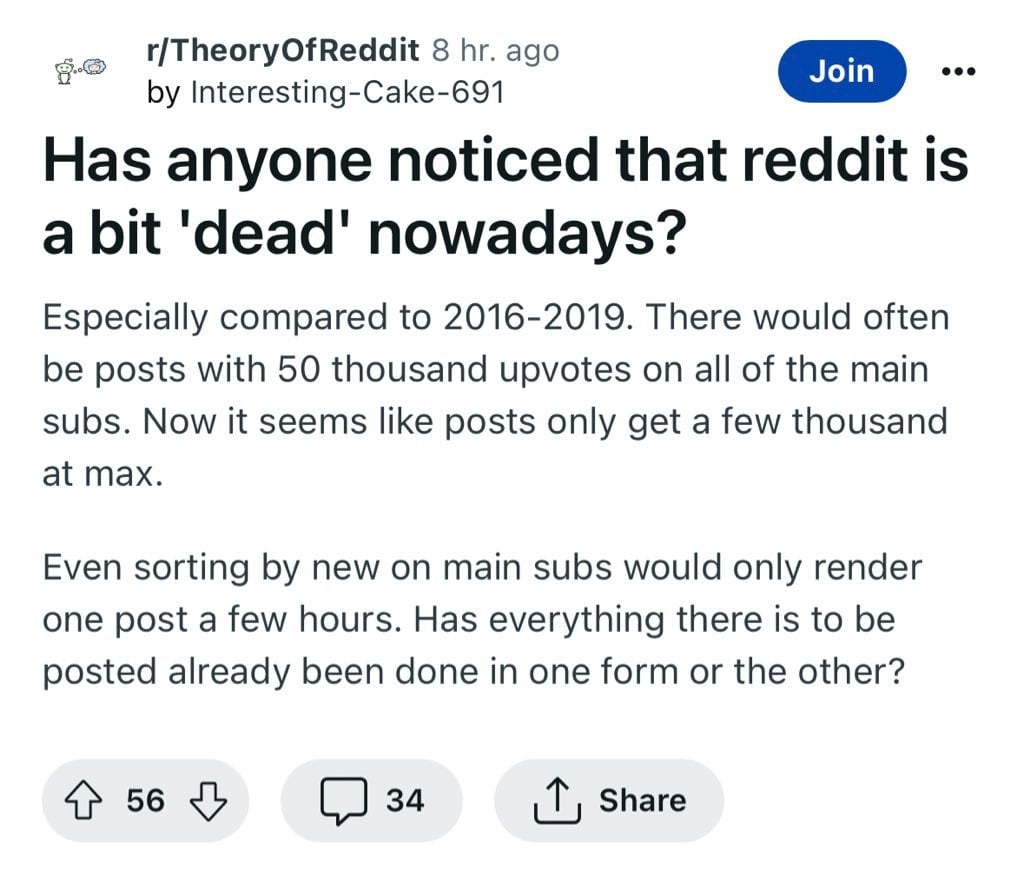Click the TheoryOfReddit subreddit avatar
Viewport: 1024px width, 876px height.
click(80, 71)
